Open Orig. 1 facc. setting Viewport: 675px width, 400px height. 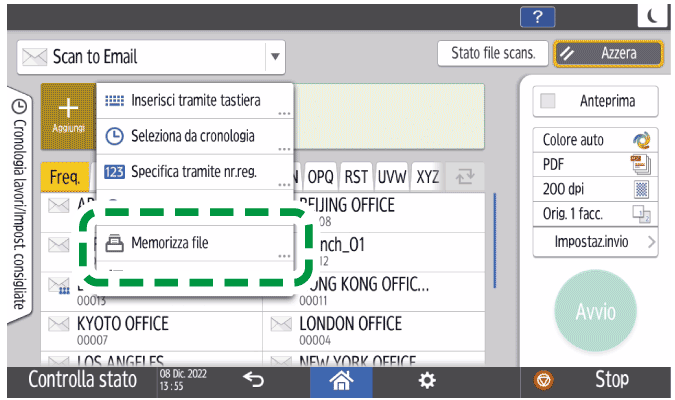point(595,214)
